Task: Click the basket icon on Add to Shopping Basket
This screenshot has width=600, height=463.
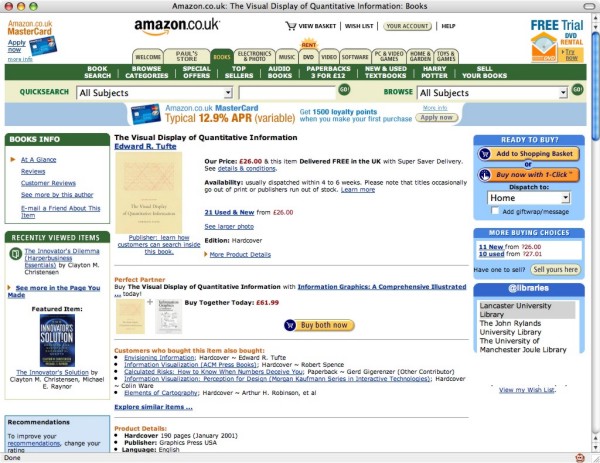Action: point(485,154)
